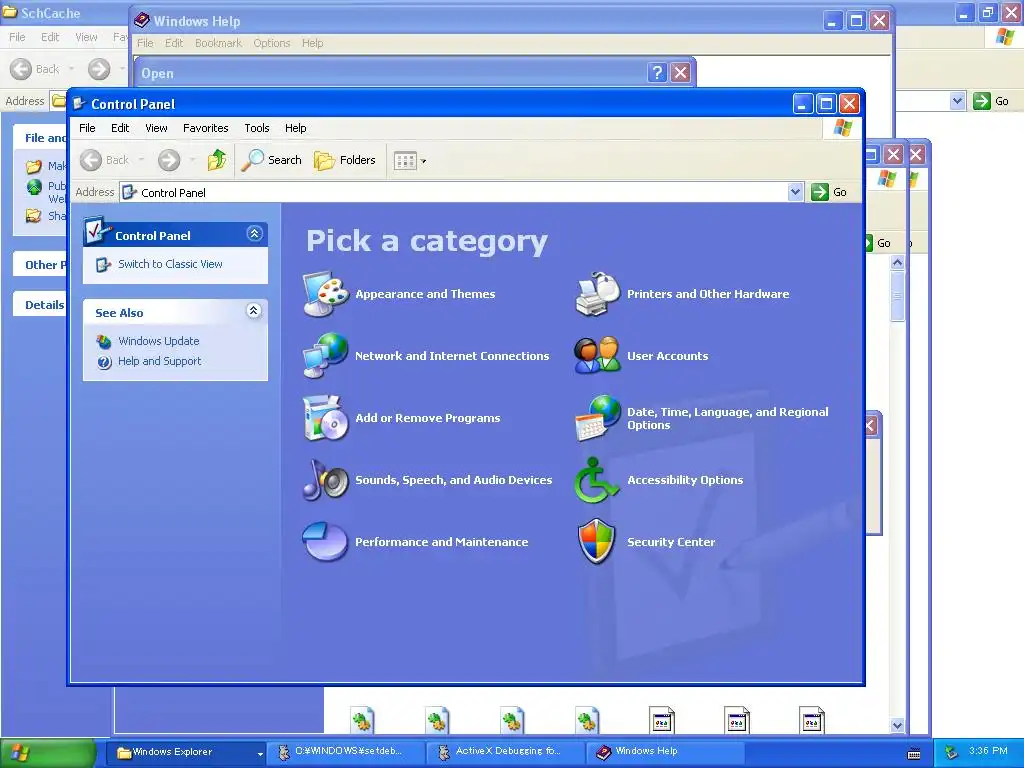Toggle the Folders pane button

[x=345, y=160]
